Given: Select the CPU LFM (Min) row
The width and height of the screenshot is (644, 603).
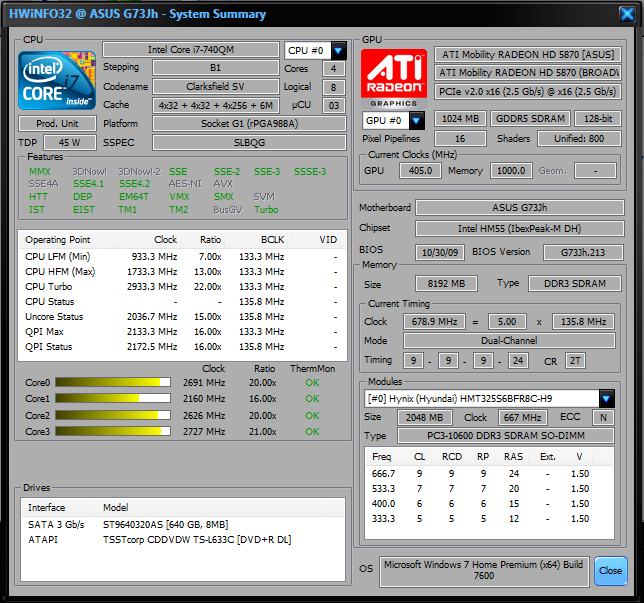Looking at the screenshot, I should point(182,257).
